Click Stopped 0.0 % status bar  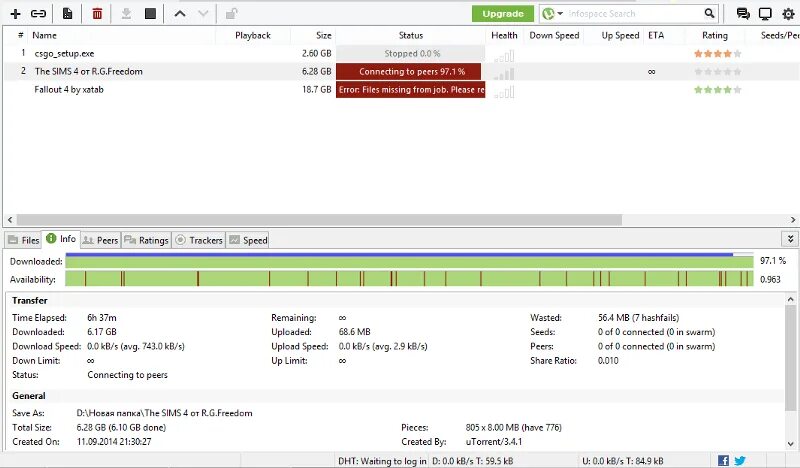pyautogui.click(x=411, y=54)
